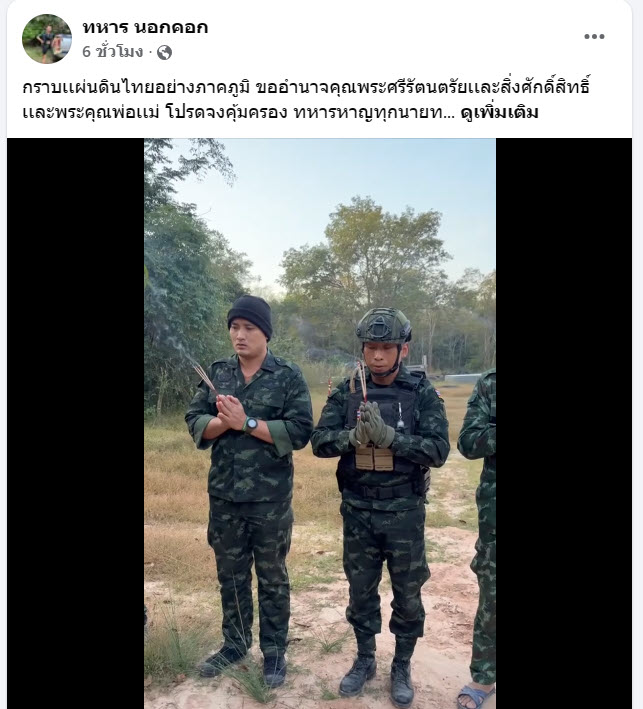Open the three-dot post options menu
Image resolution: width=643 pixels, height=709 pixels.
coord(594,37)
